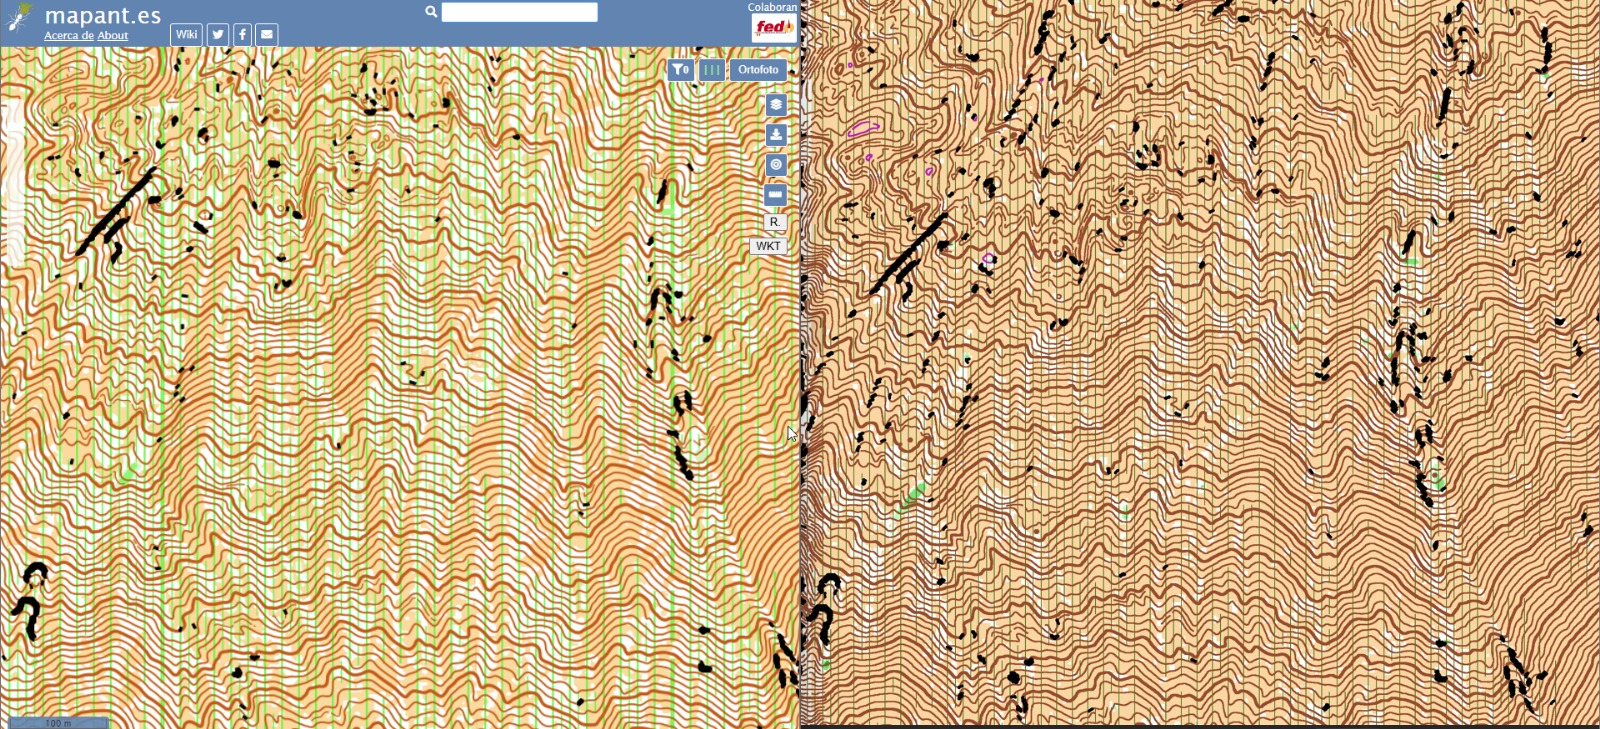Open the Facebook share icon
Image resolution: width=1600 pixels, height=729 pixels.
tap(242, 34)
